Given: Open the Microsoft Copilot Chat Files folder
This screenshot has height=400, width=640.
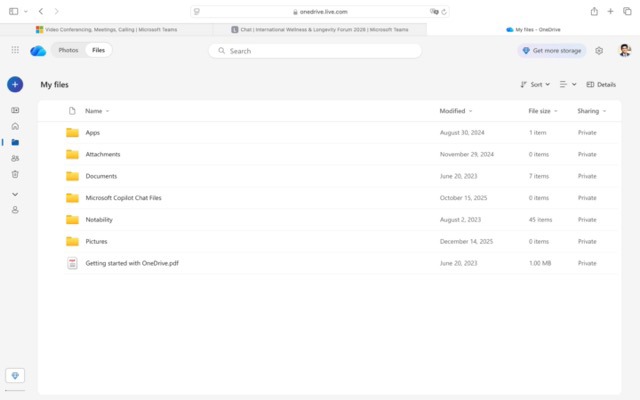Looking at the screenshot, I should (x=123, y=198).
